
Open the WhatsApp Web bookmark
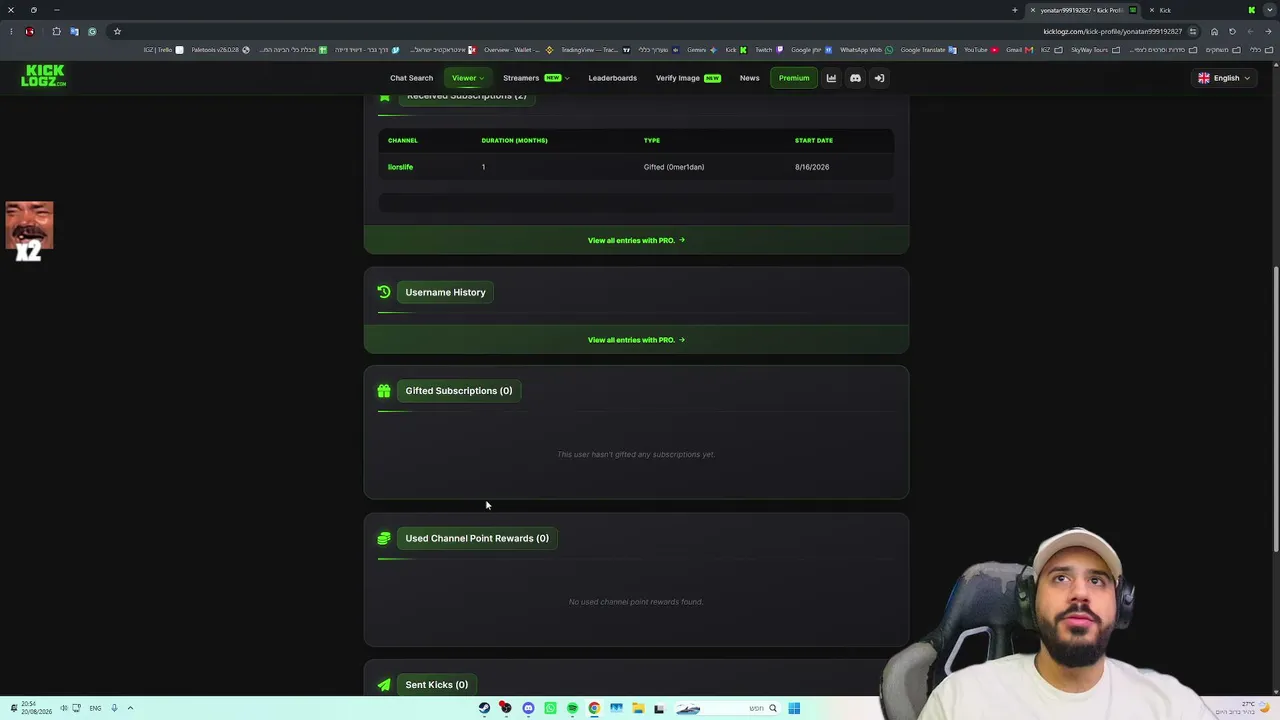[866, 50]
